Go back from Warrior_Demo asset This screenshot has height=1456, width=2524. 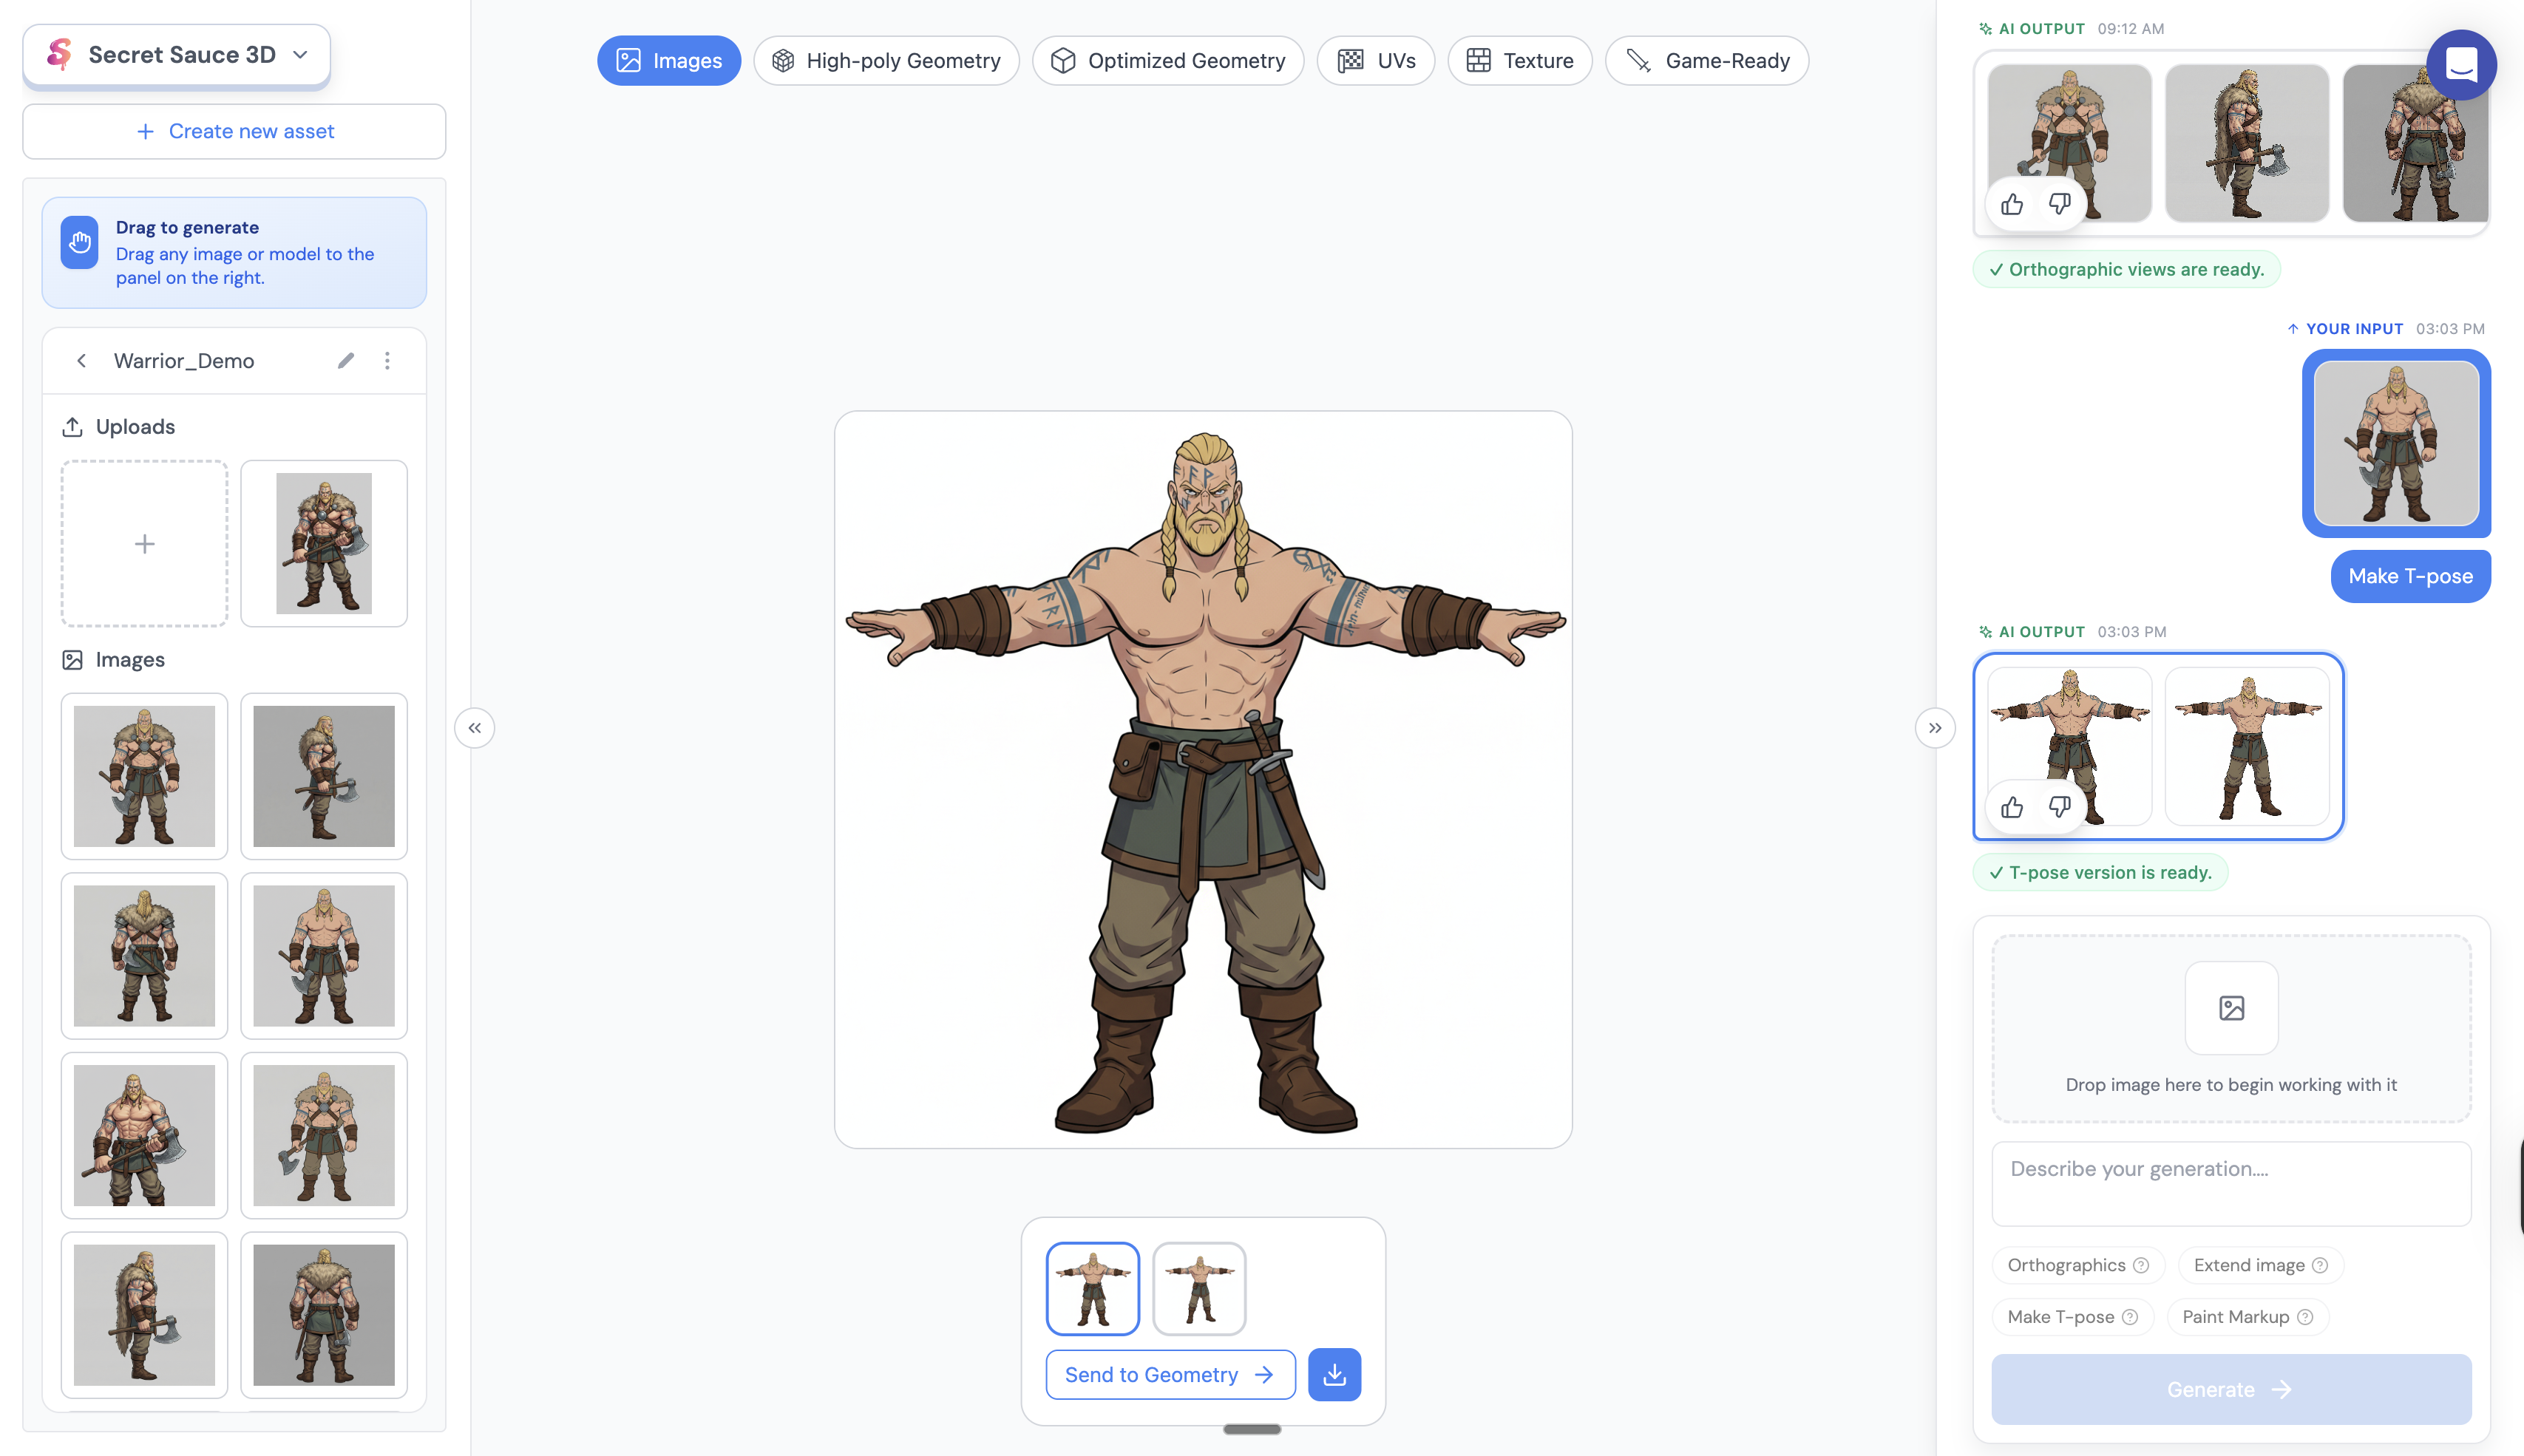(x=81, y=360)
